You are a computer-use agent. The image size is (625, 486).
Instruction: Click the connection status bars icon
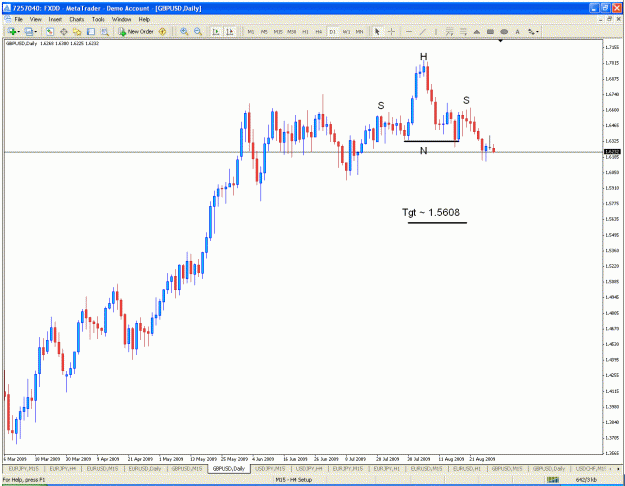click(x=552, y=480)
